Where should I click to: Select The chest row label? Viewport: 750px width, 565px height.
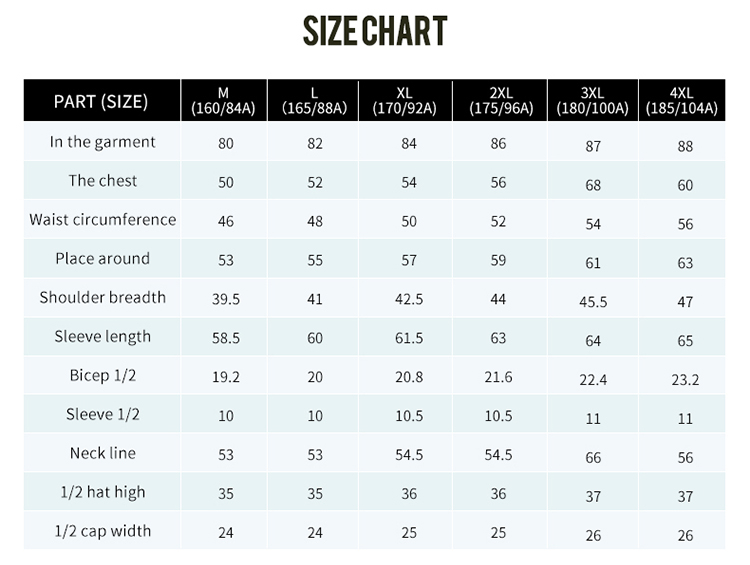(103, 181)
